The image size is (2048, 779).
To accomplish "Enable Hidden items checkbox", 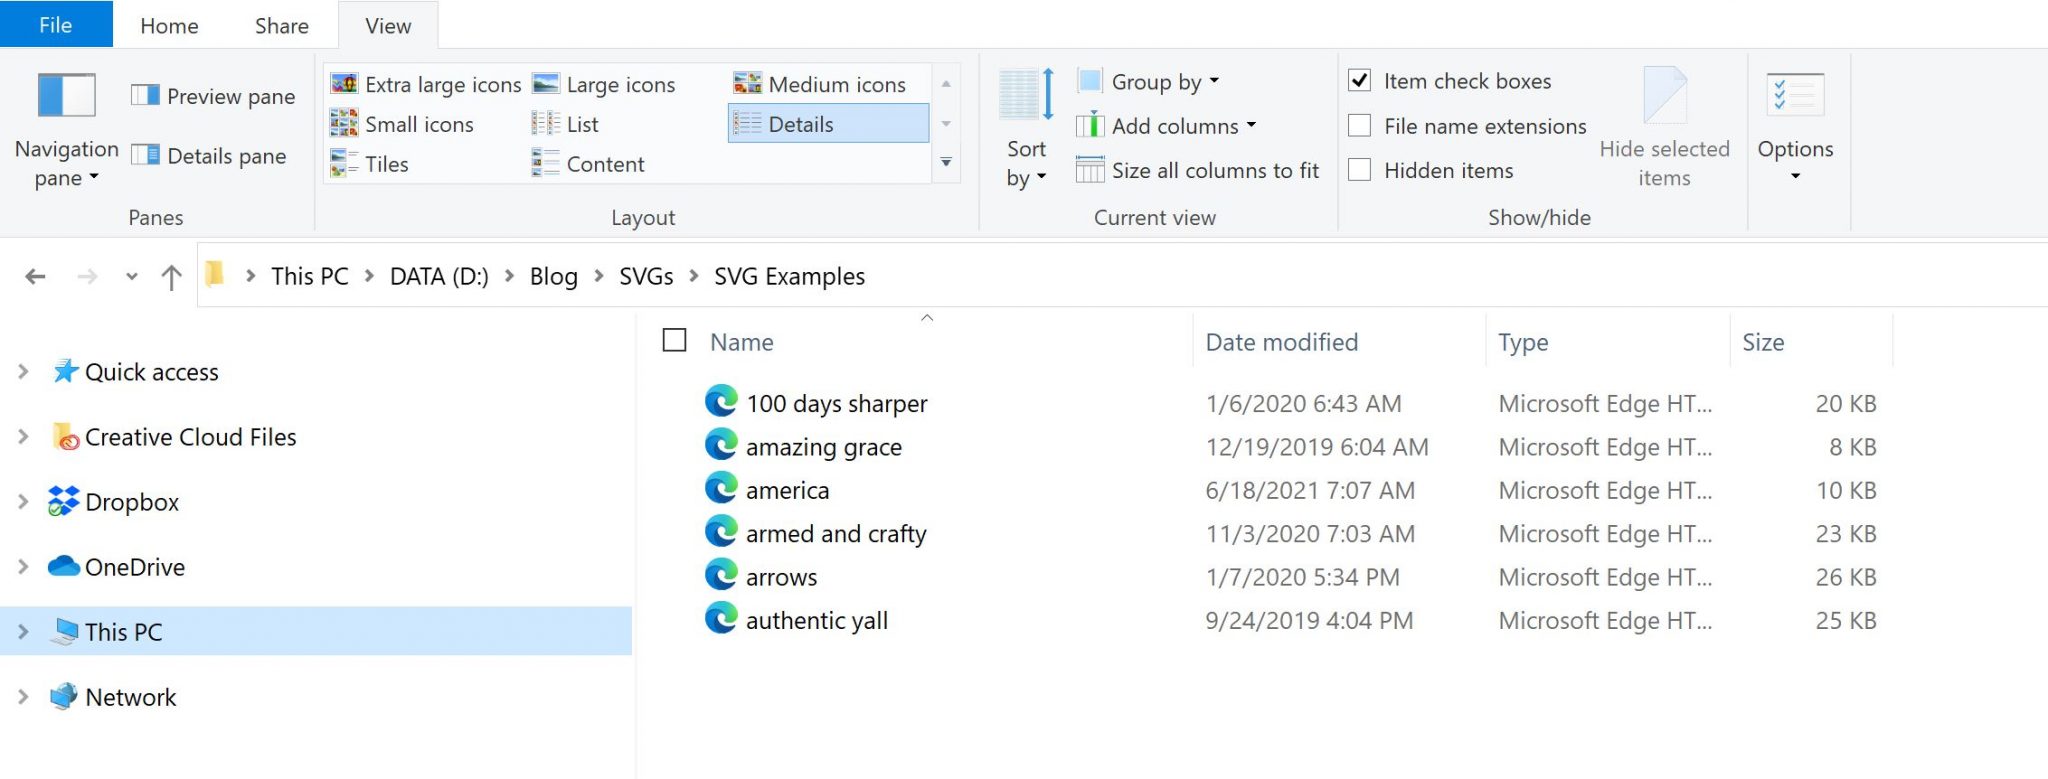I will pos(1359,169).
